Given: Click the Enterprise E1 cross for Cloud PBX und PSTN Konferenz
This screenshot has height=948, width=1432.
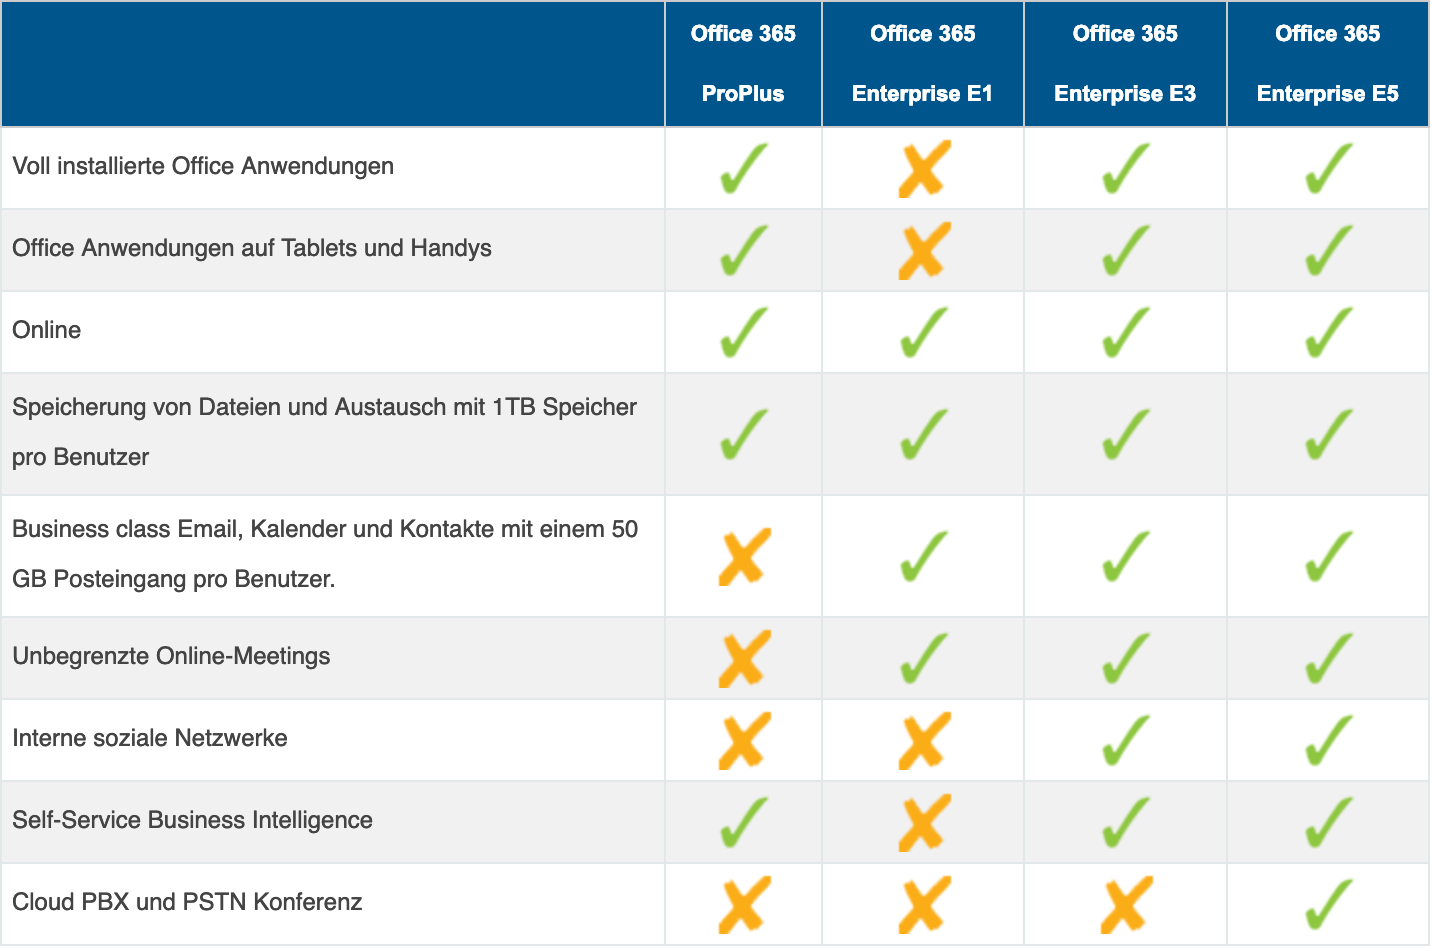Looking at the screenshot, I should 924,904.
